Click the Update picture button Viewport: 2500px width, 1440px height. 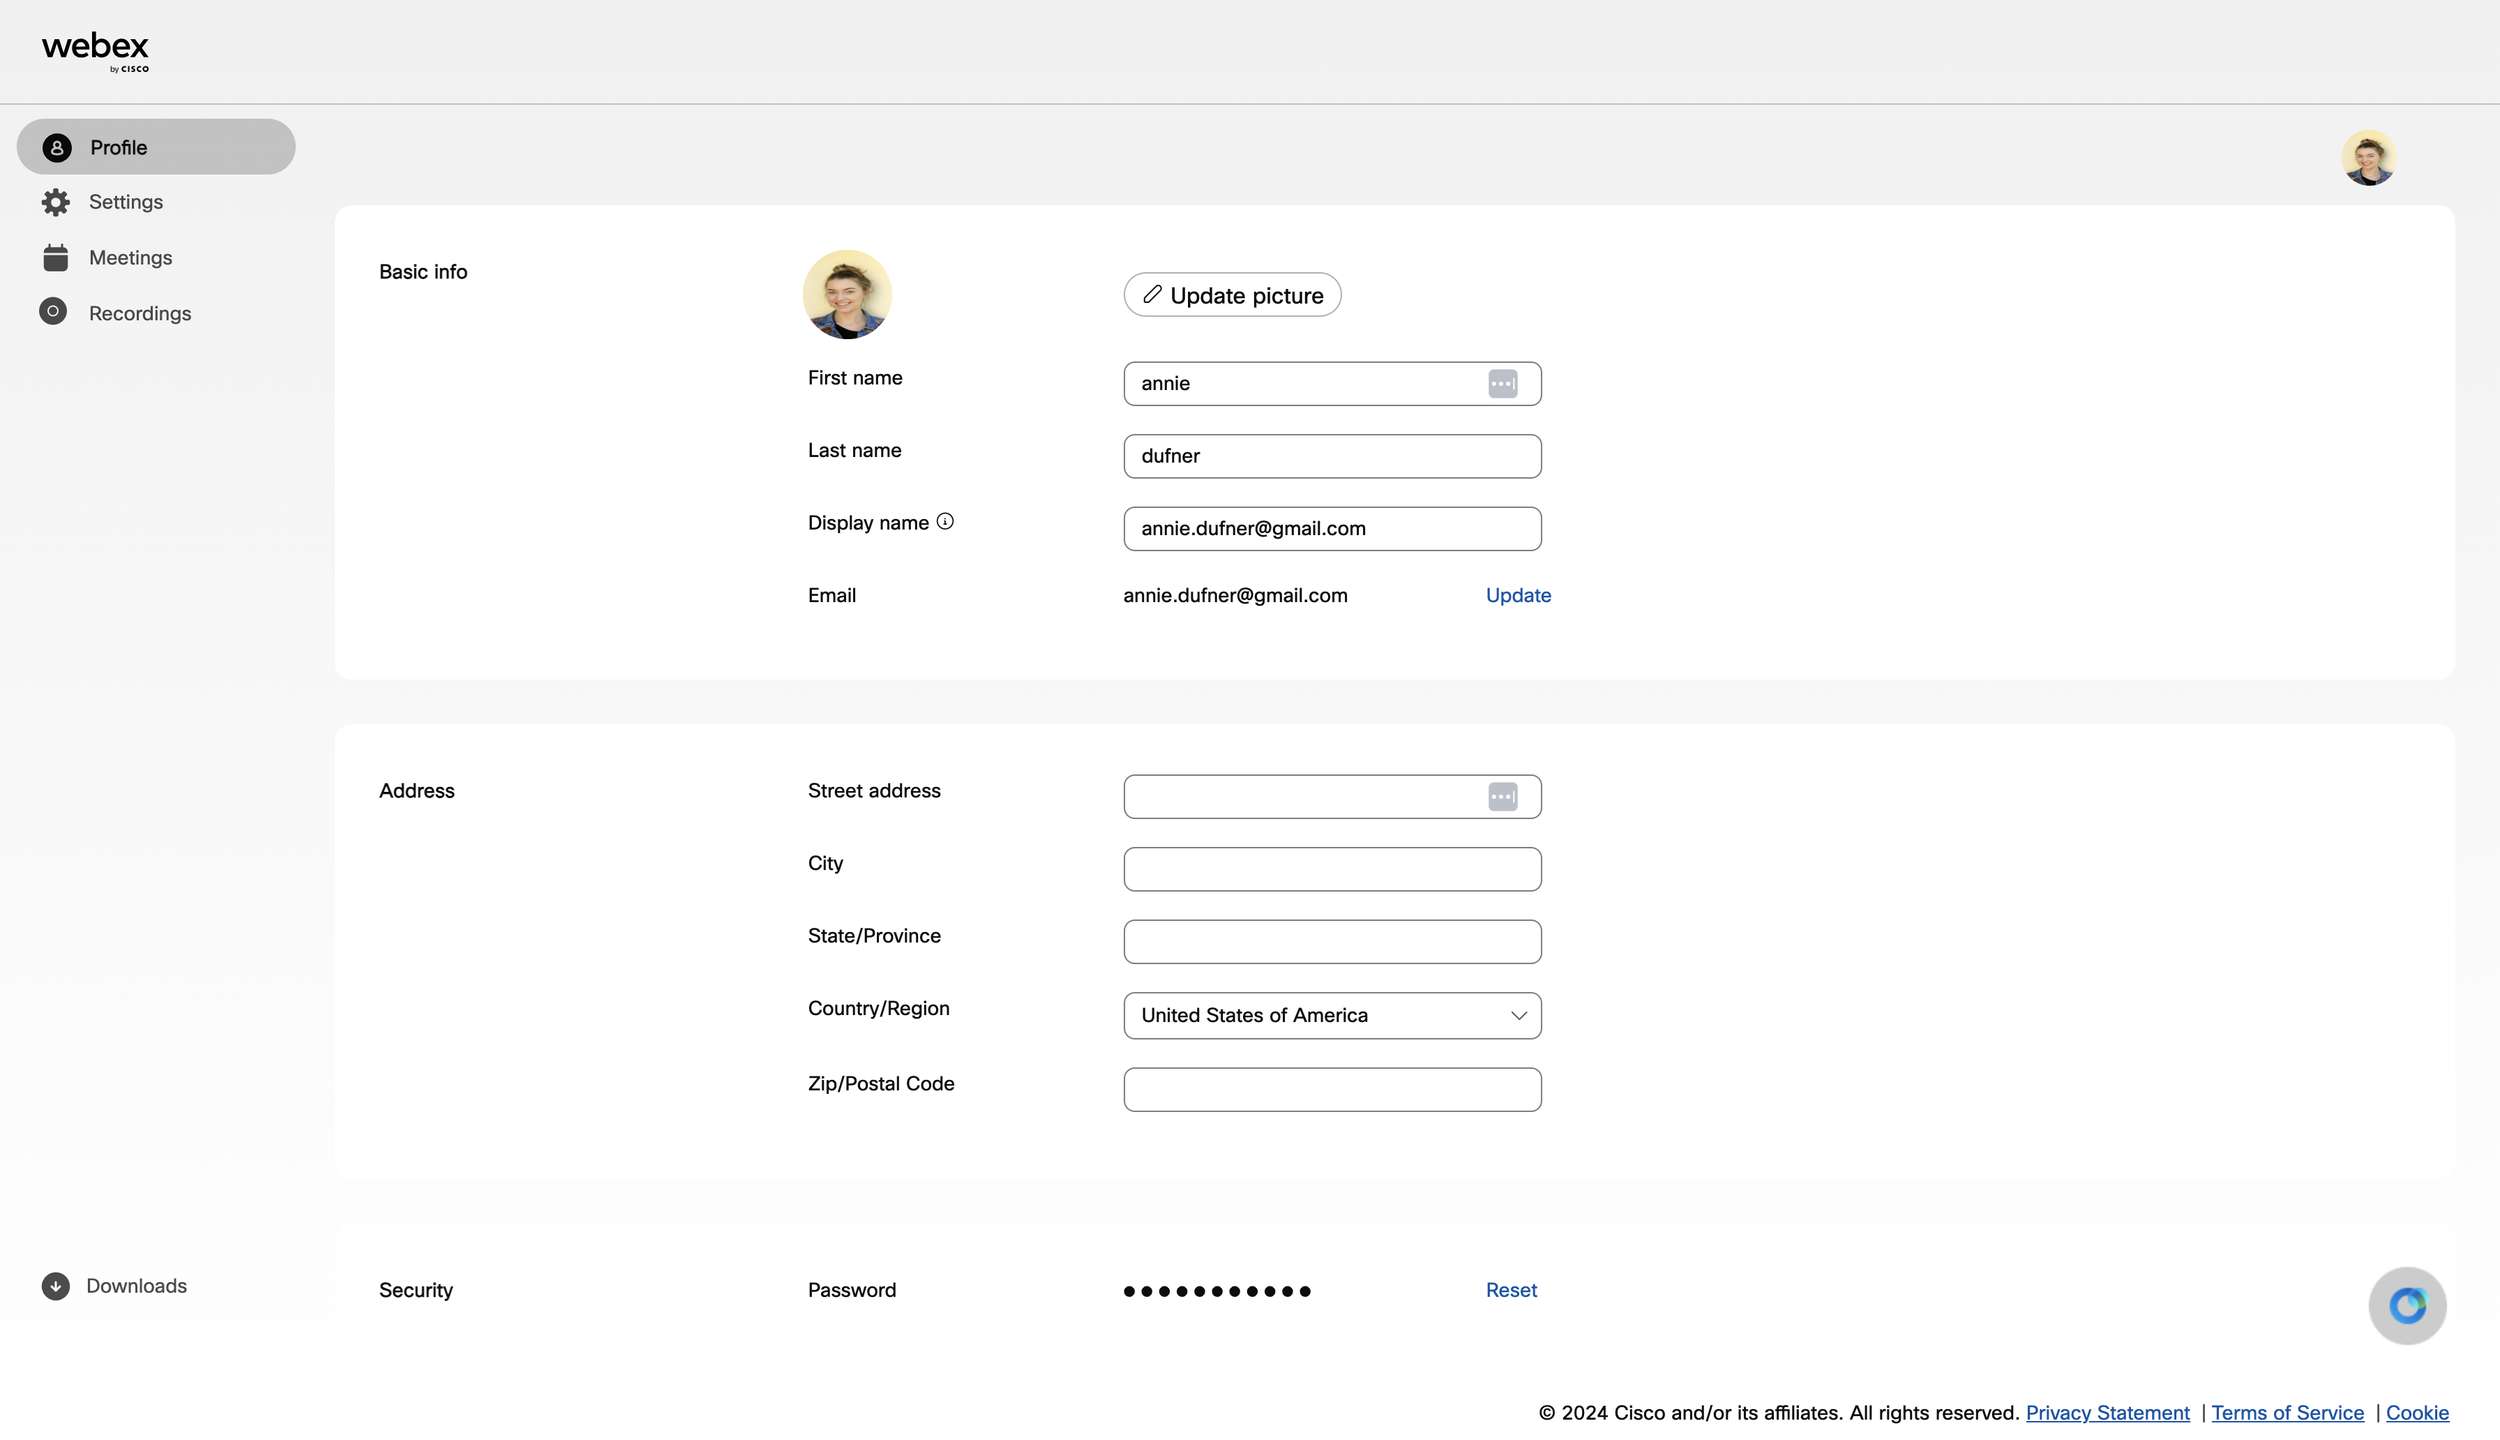pos(1232,295)
